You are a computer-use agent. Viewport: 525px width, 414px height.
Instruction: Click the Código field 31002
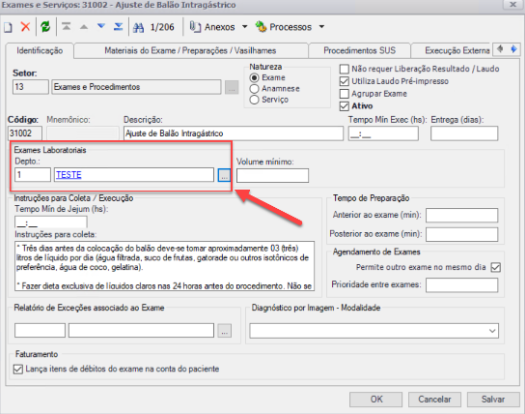click(x=25, y=133)
